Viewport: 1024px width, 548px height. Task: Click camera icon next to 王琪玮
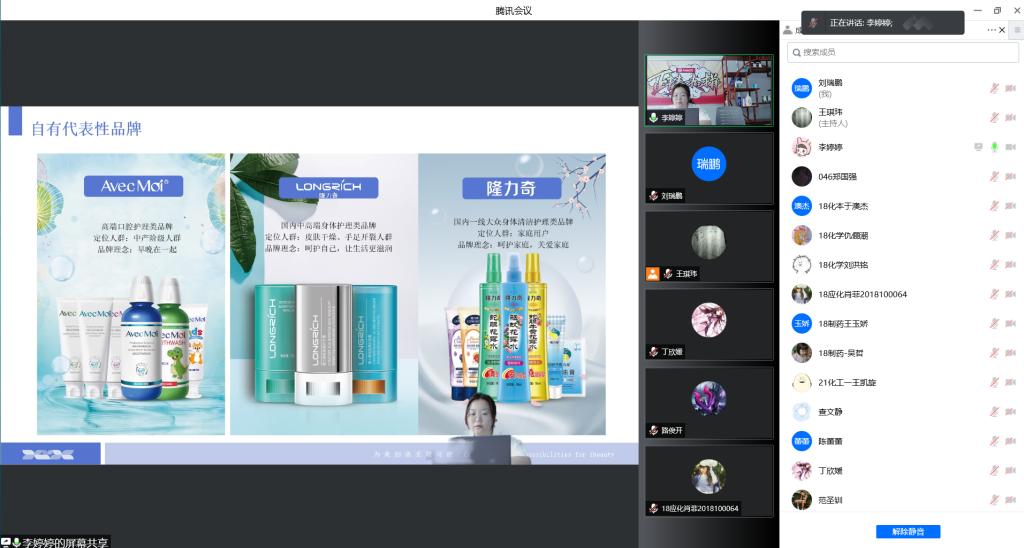click(x=1010, y=117)
